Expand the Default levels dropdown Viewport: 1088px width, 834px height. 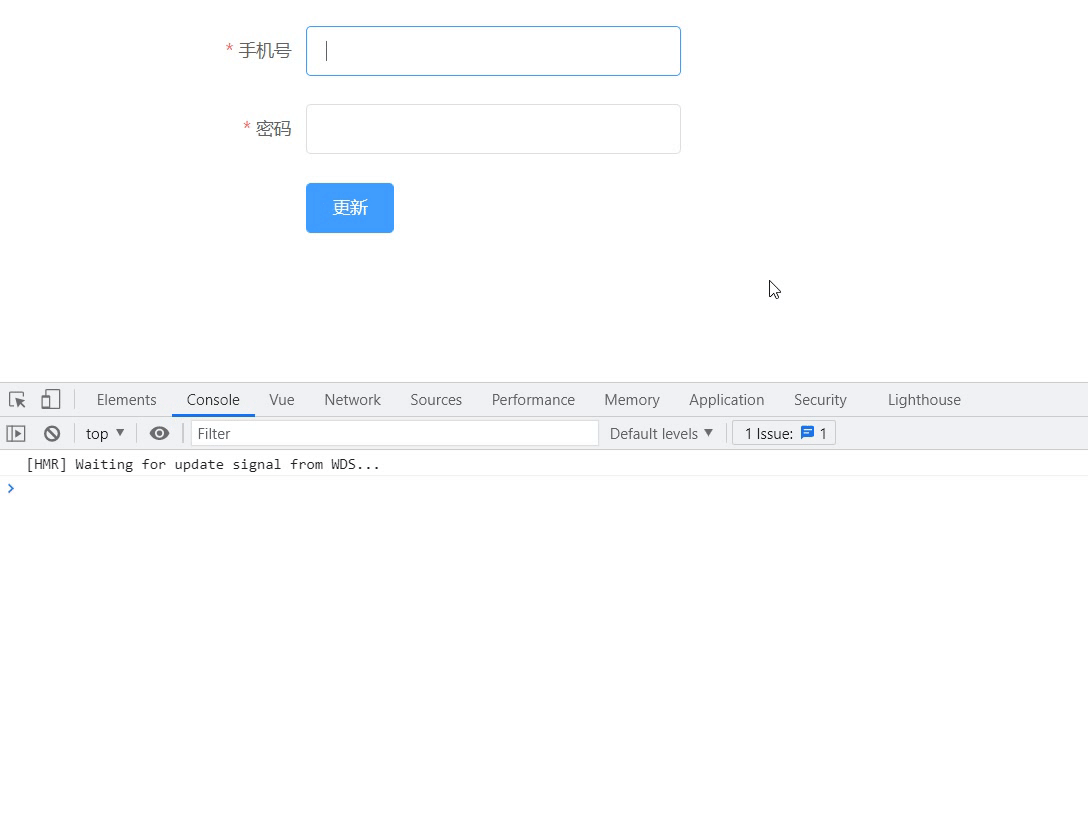tap(661, 434)
